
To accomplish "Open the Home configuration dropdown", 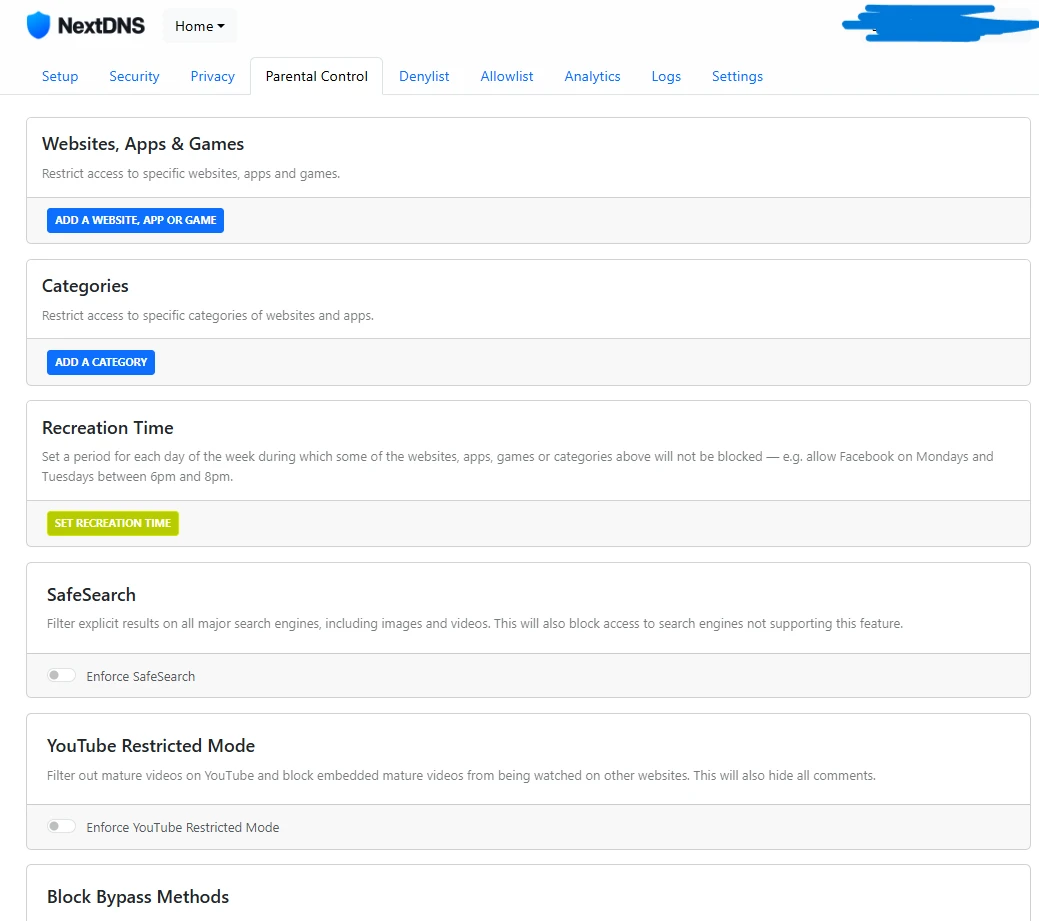I will click(x=199, y=26).
